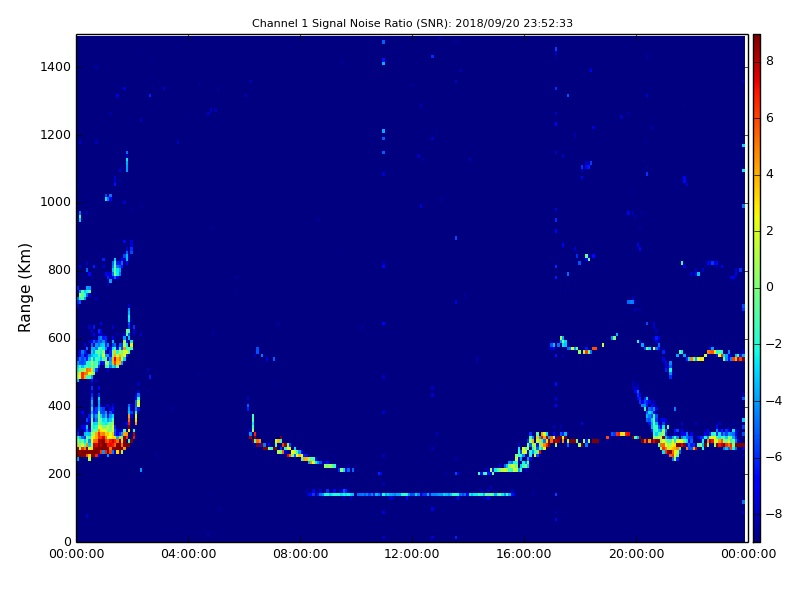Click the strong red echo near 300 km after midnight
The image size is (800, 600).
[105, 443]
